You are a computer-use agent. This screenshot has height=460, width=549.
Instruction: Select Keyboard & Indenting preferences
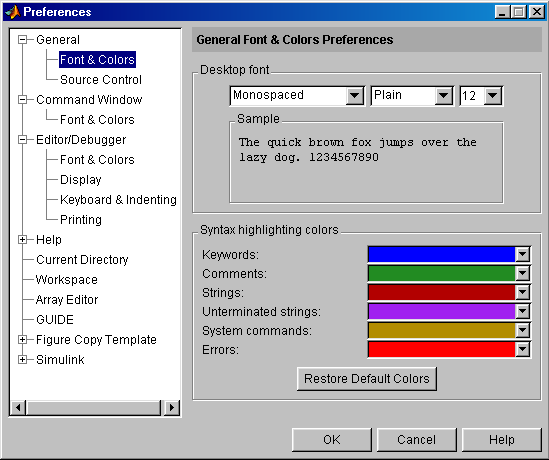(118, 200)
